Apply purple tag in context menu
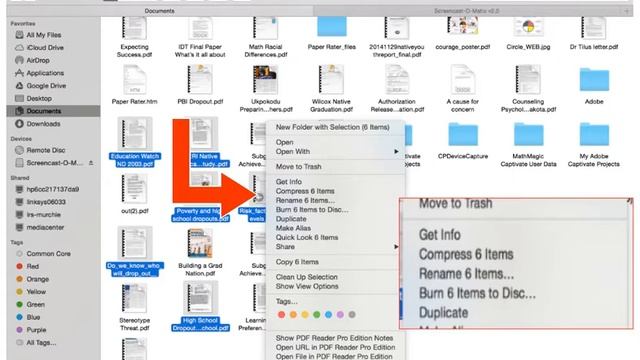Image resolution: width=640 pixels, height=360 pixels. 340,314
